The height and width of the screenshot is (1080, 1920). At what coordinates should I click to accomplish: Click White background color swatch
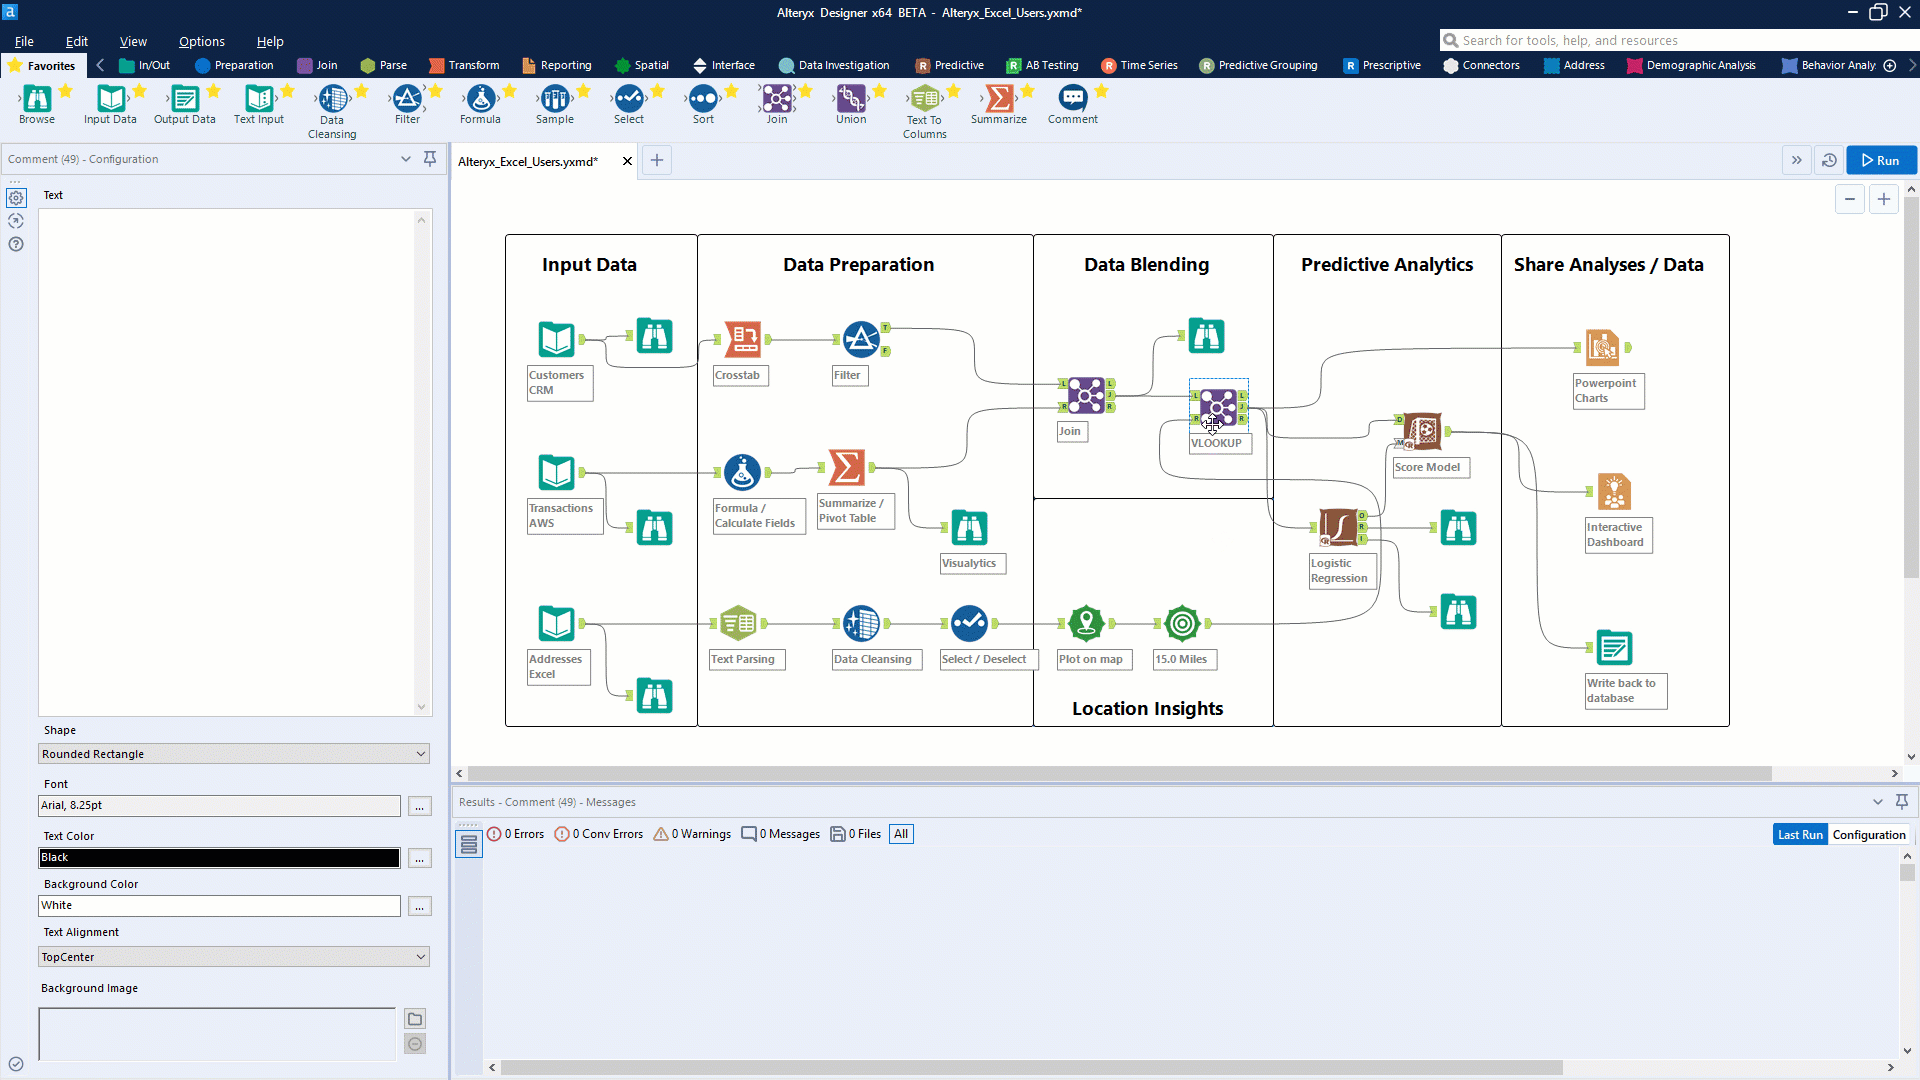[x=219, y=905]
